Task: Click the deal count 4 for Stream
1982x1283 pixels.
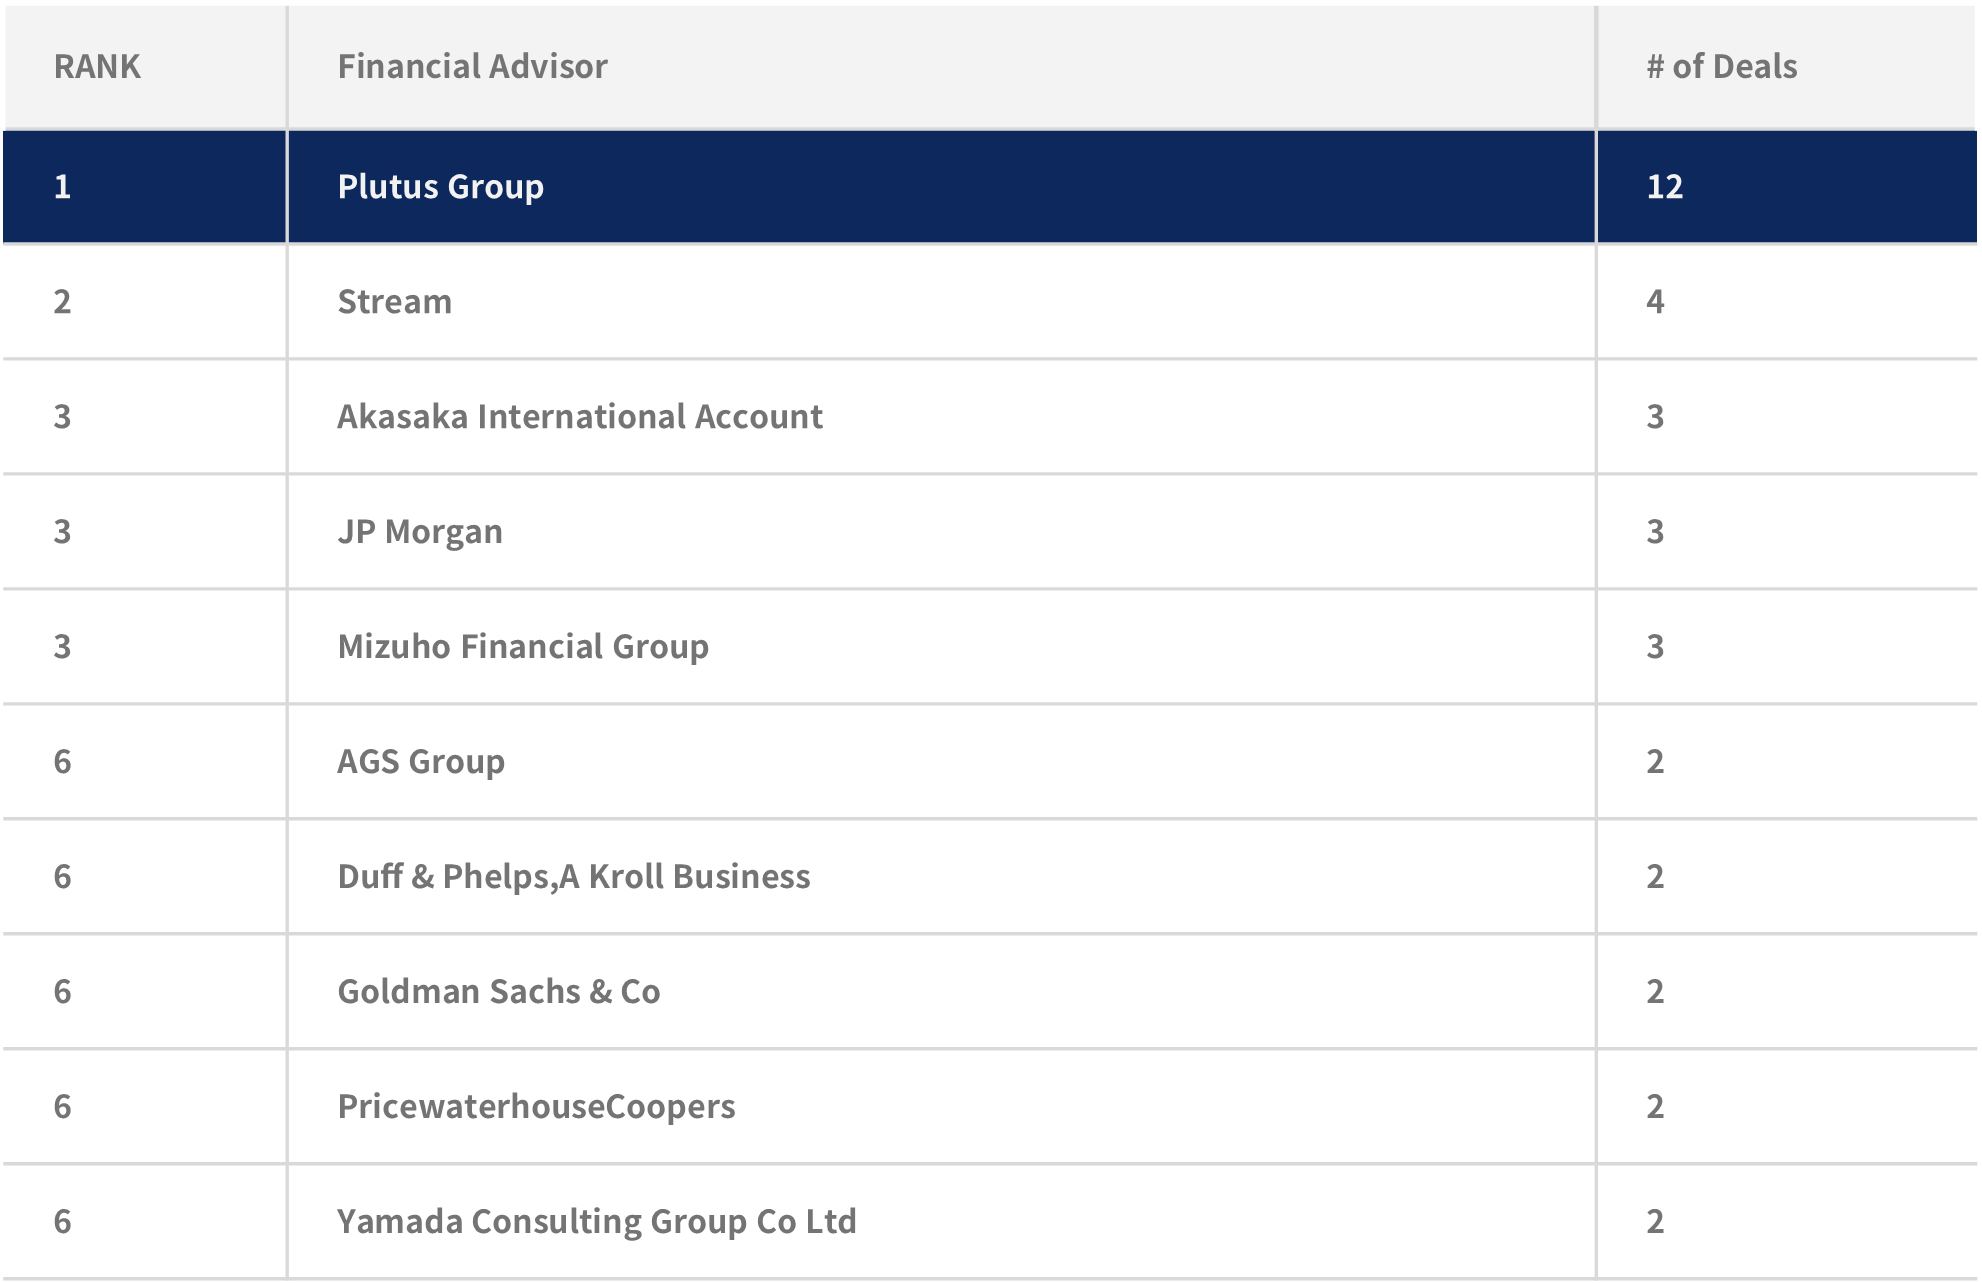Action: coord(1655,302)
